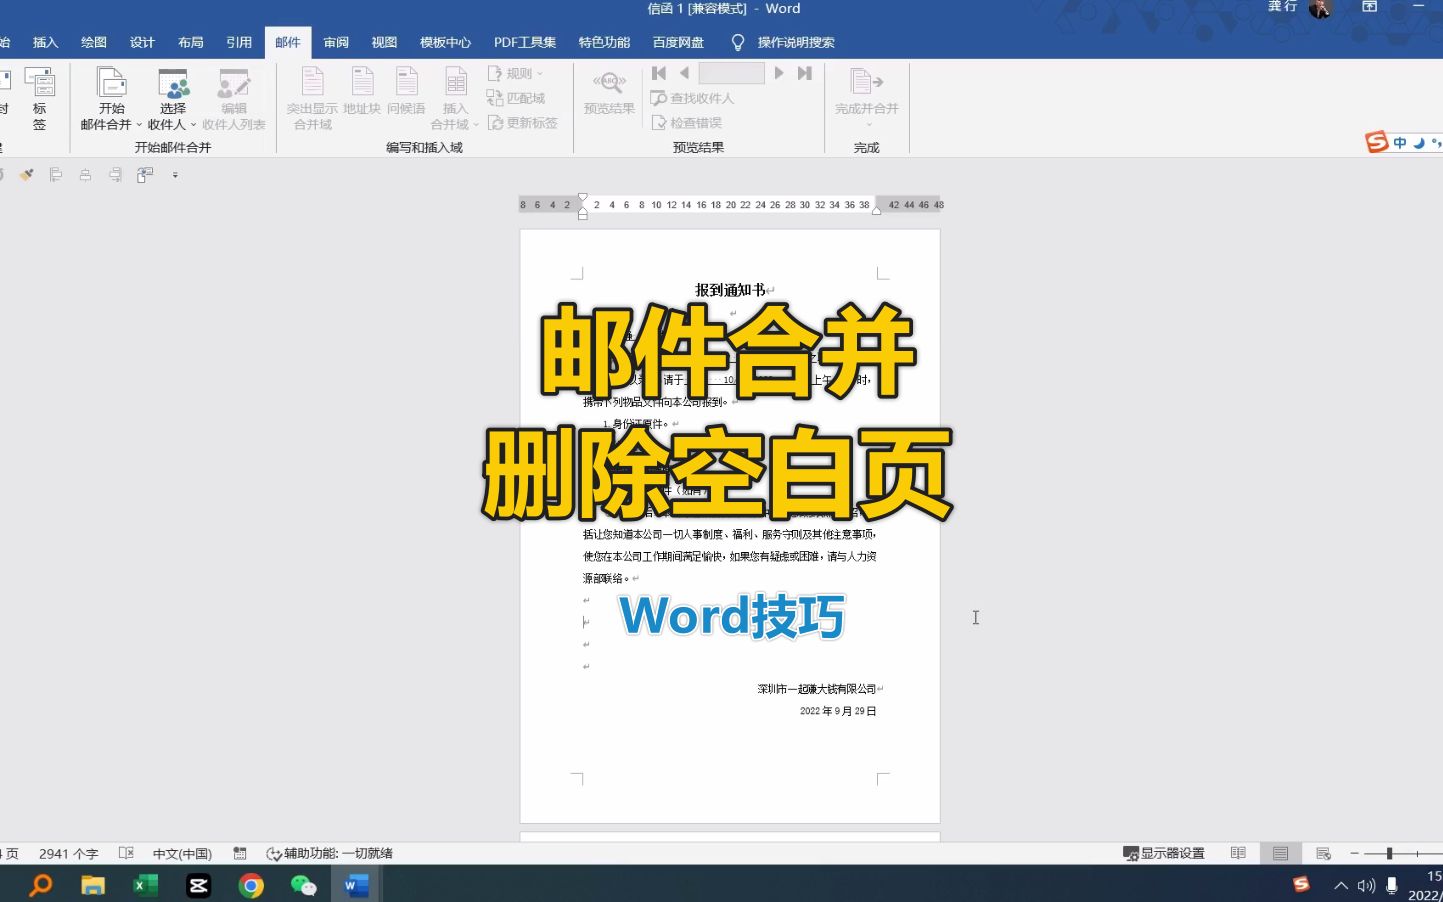1443x902 pixels.
Task: Click the align-center objects icon in quick toolbar
Action: pyautogui.click(x=86, y=175)
